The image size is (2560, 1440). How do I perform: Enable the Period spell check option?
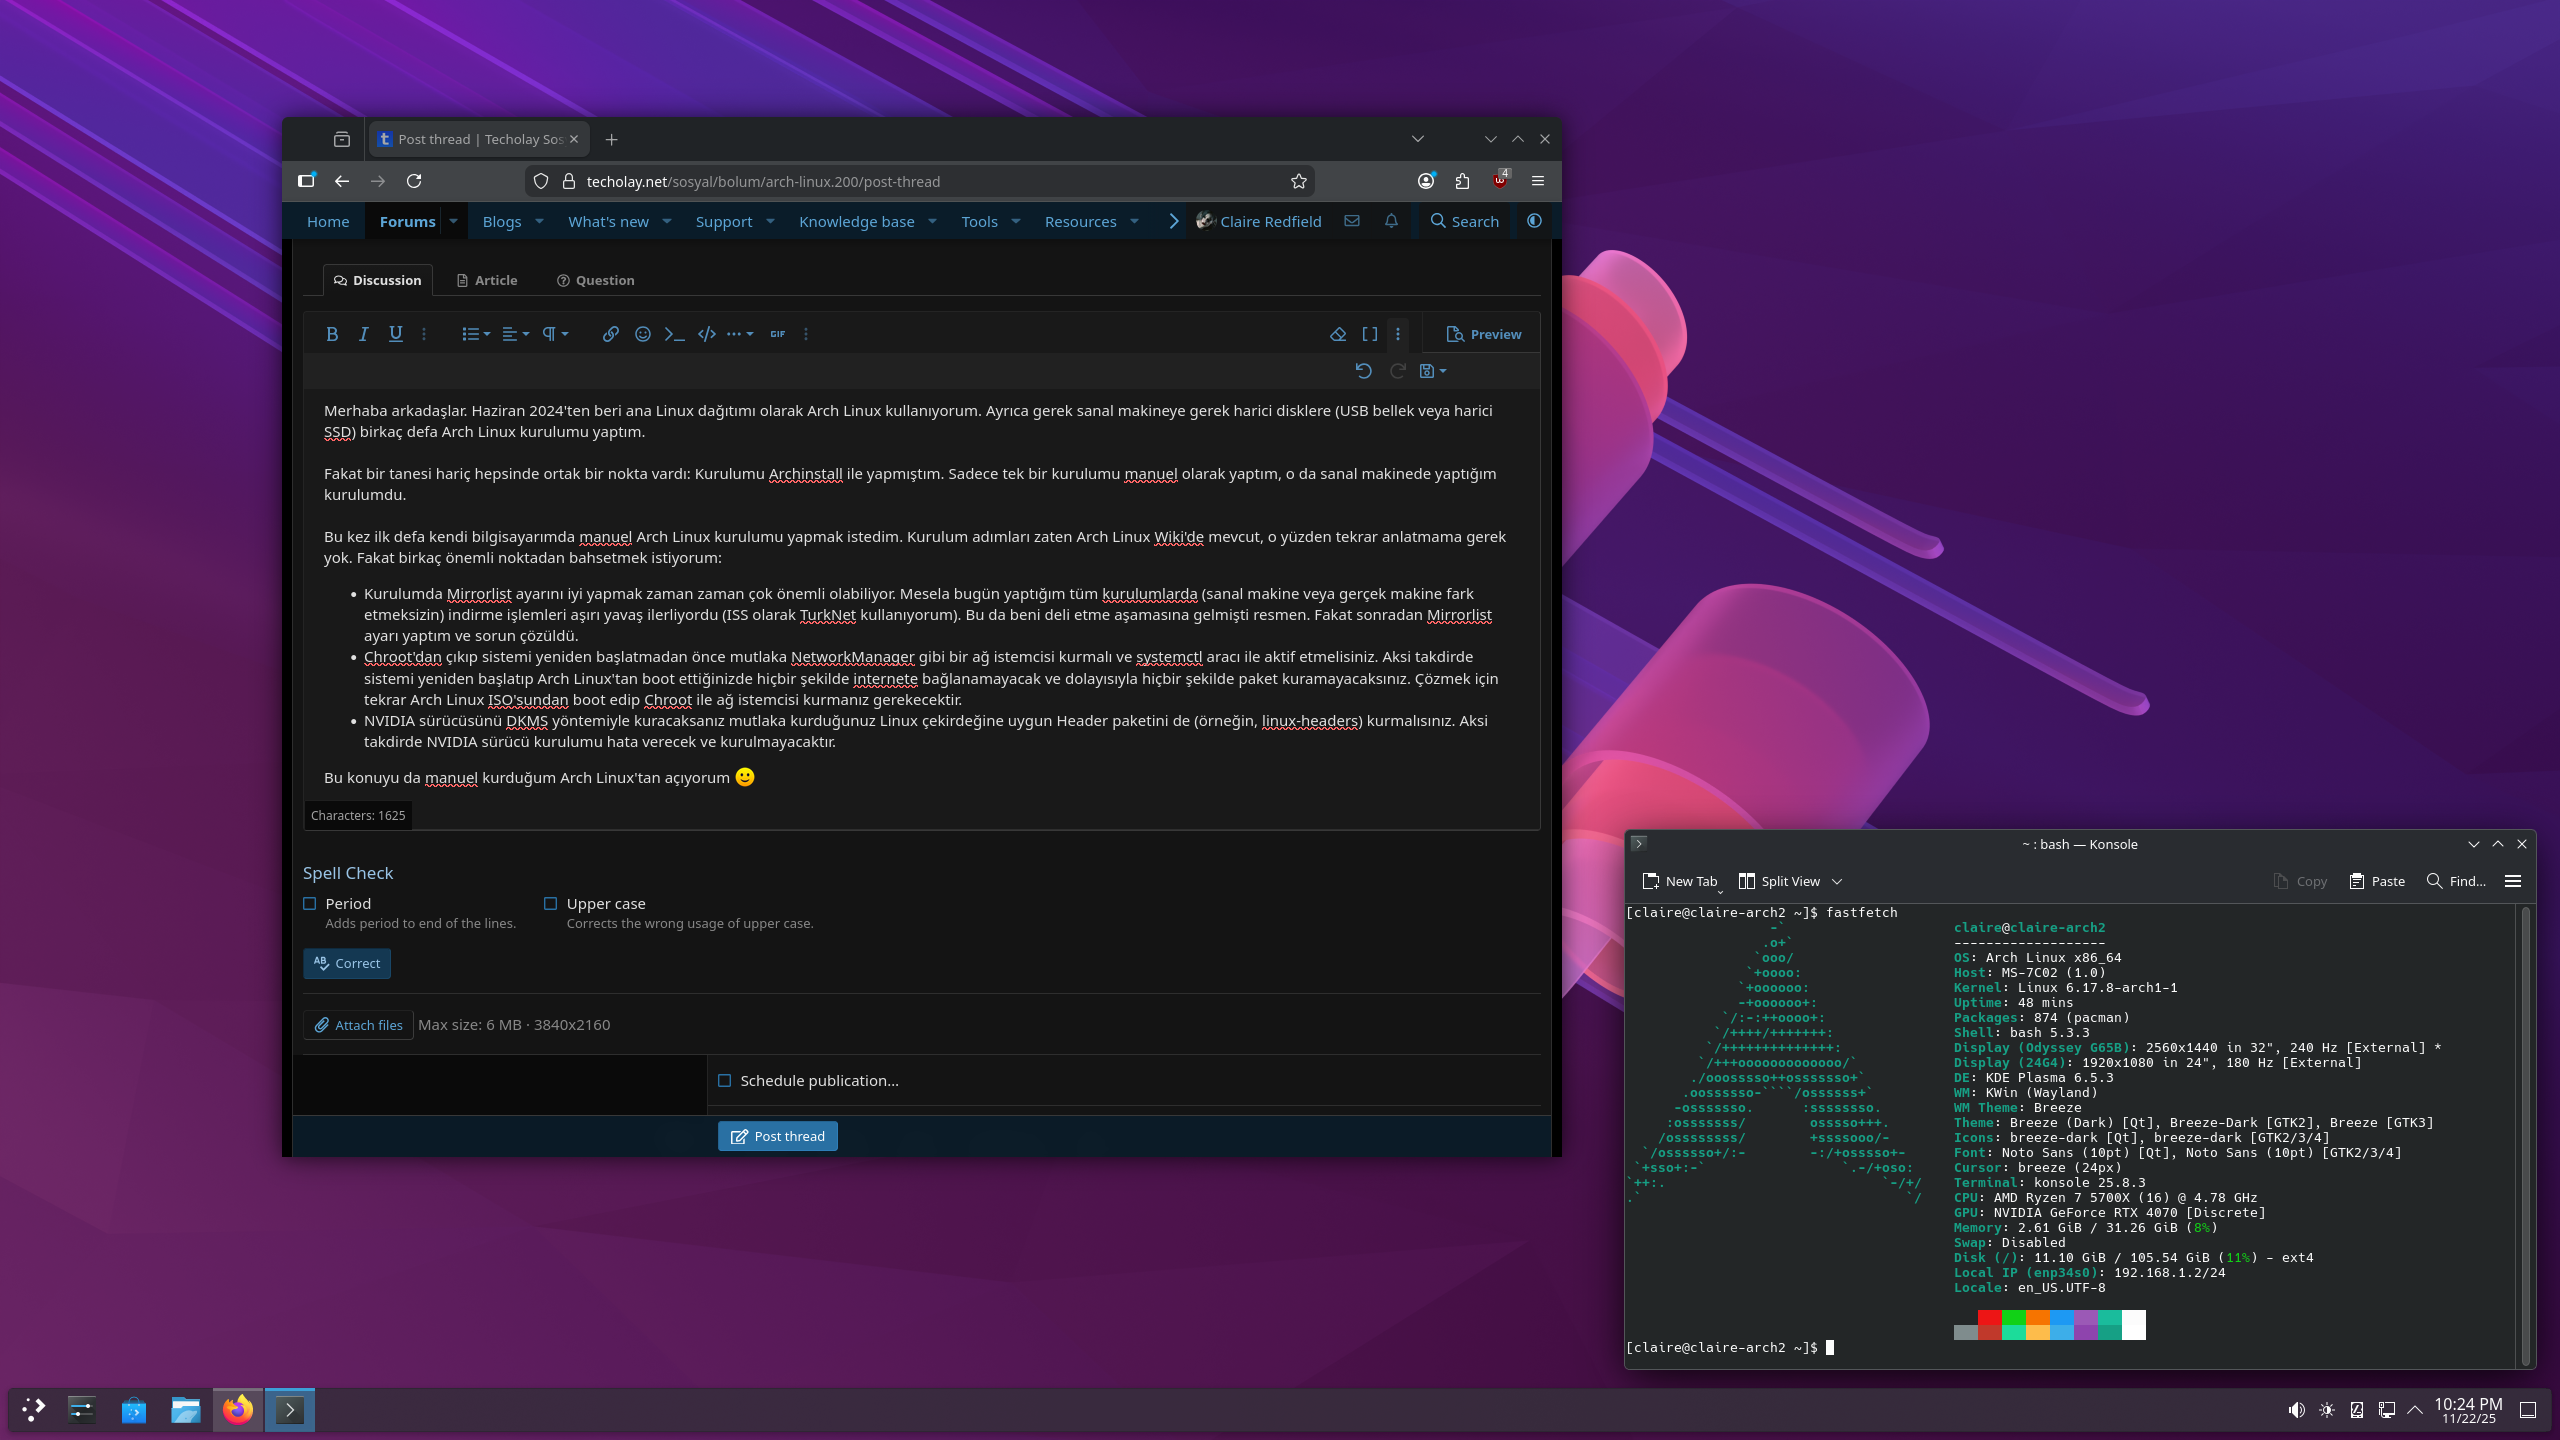(310, 903)
